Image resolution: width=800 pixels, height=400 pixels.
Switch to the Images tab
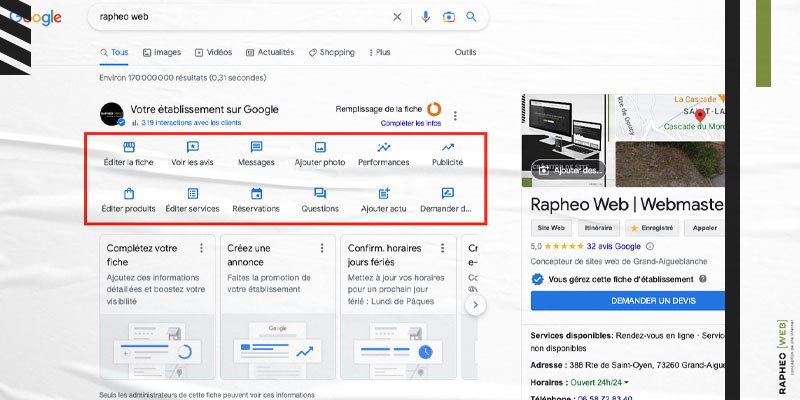(162, 52)
